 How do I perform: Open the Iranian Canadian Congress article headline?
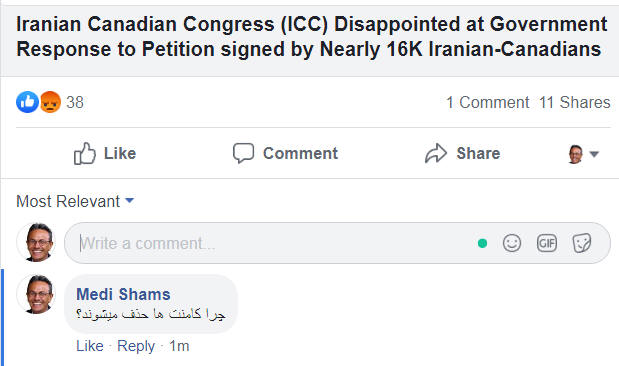coord(312,37)
